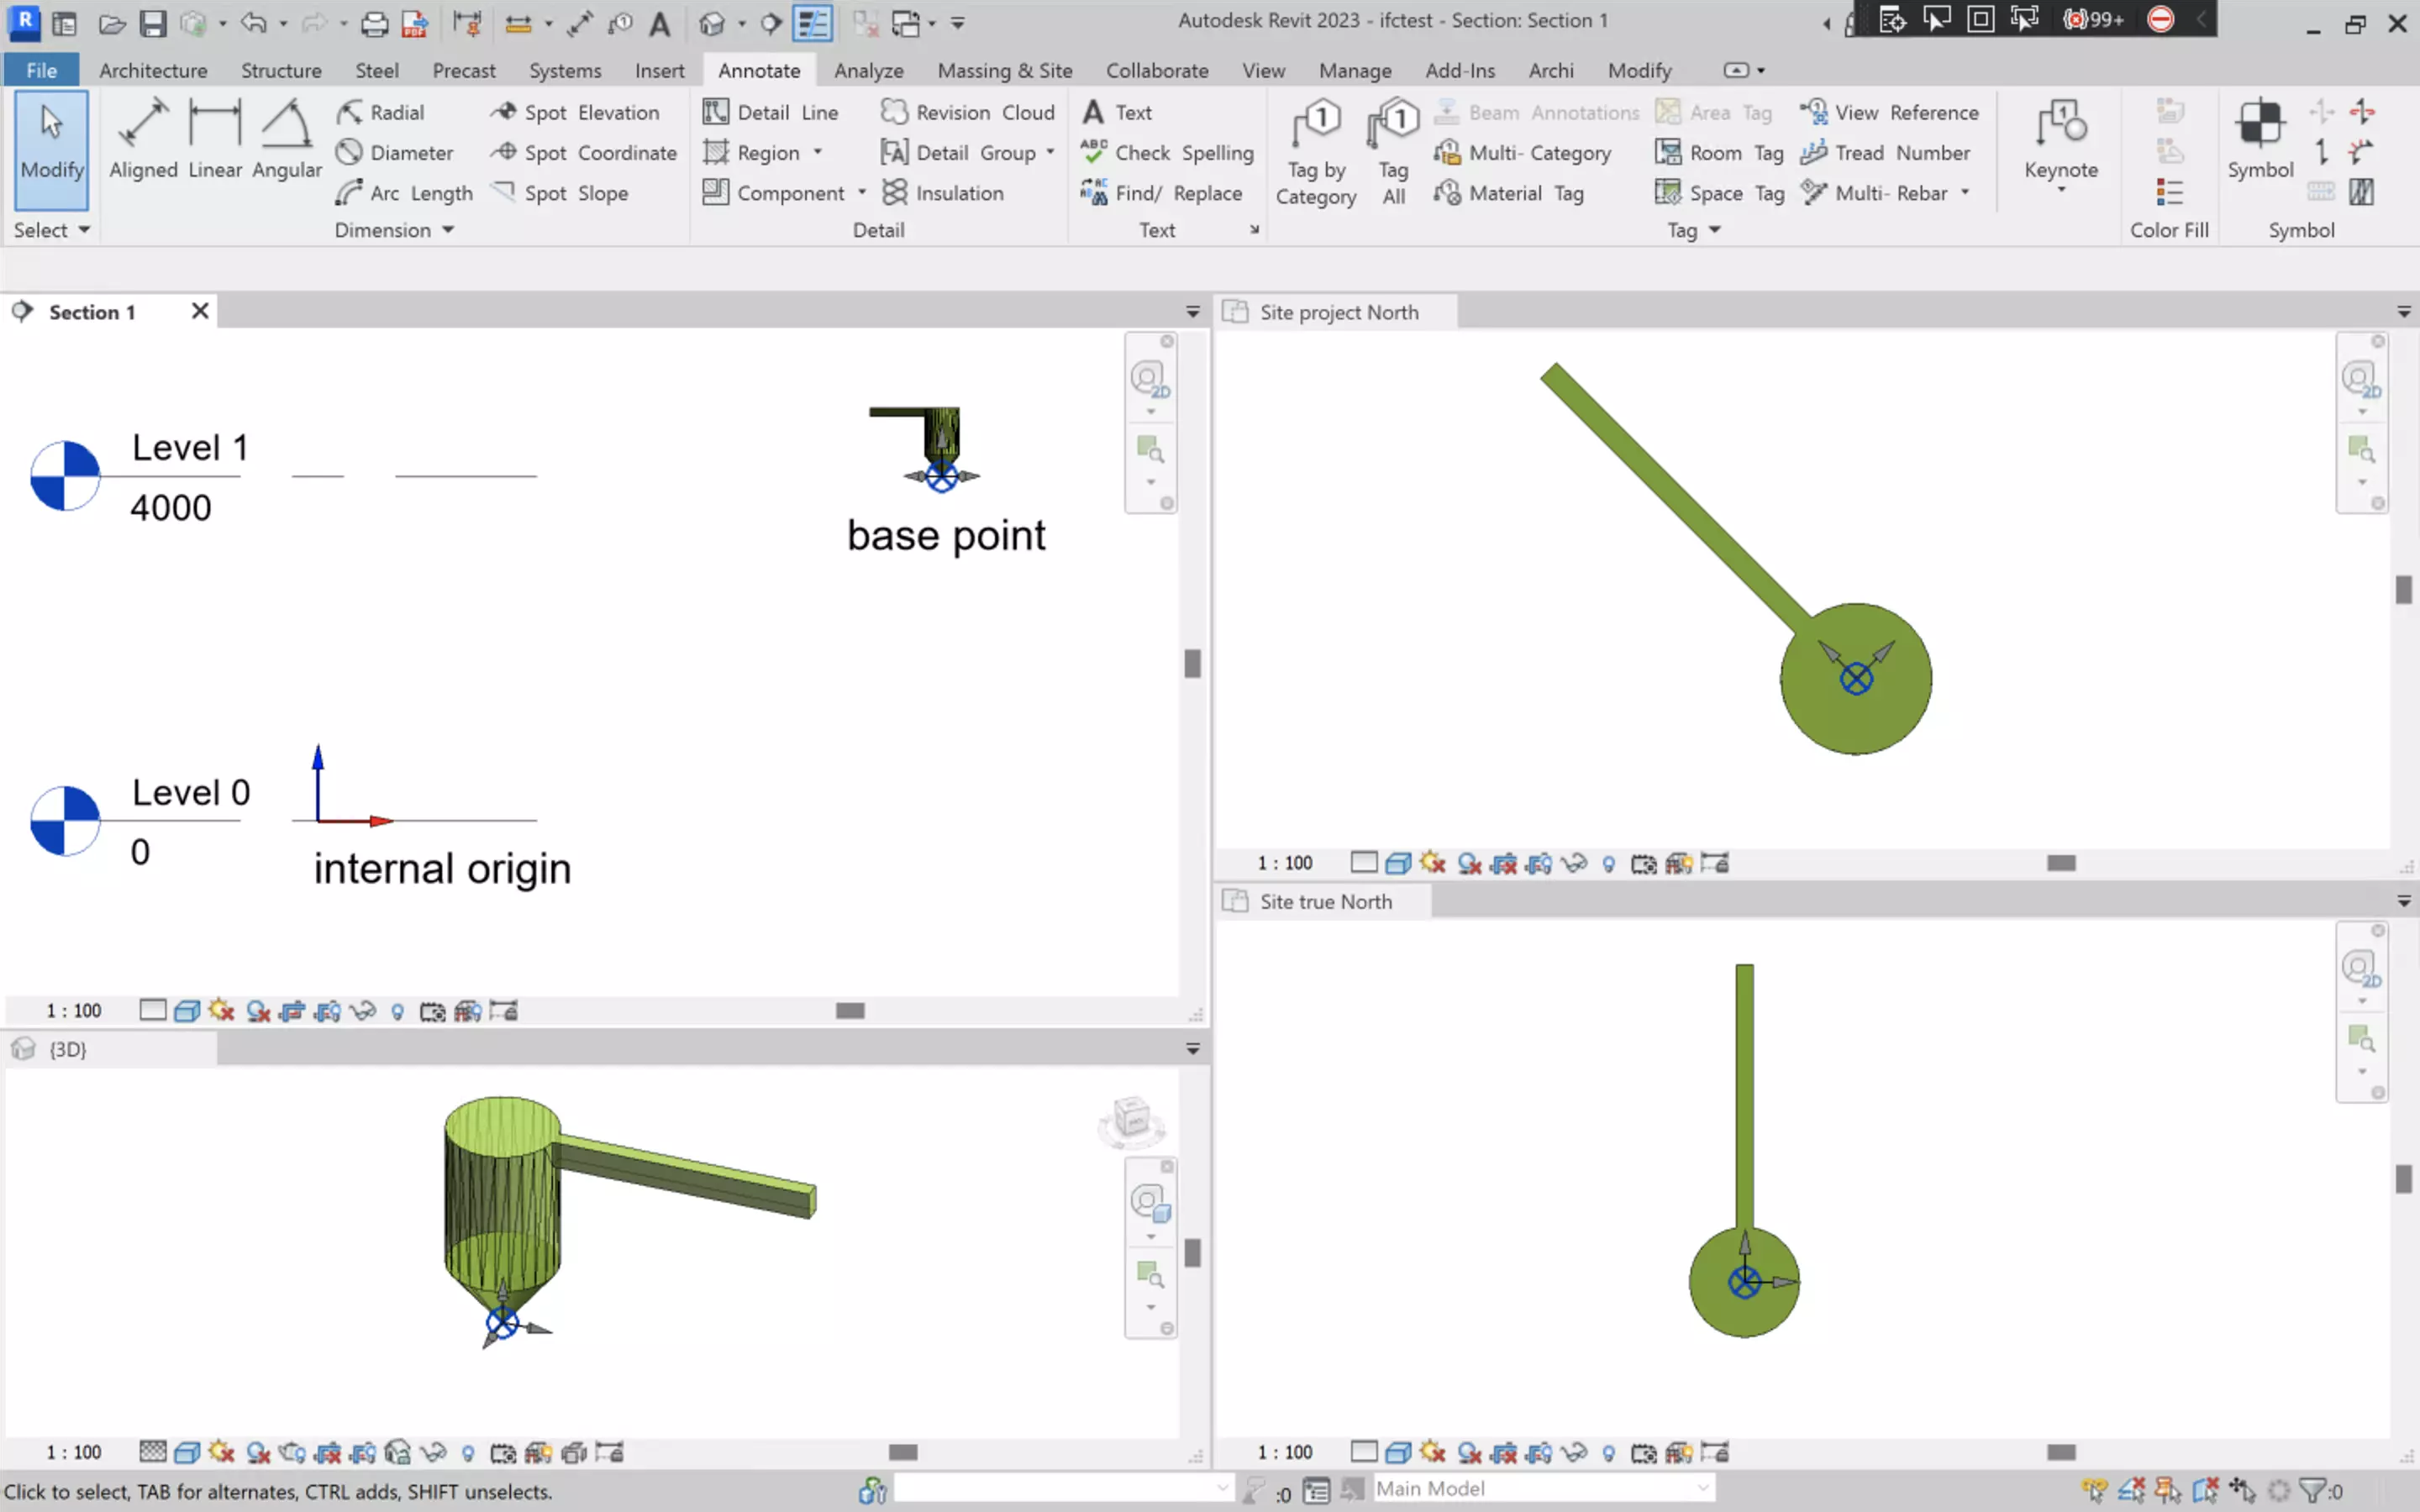The width and height of the screenshot is (2420, 1512).
Task: Toggle shadows off in 3D view bar
Action: point(258,1452)
